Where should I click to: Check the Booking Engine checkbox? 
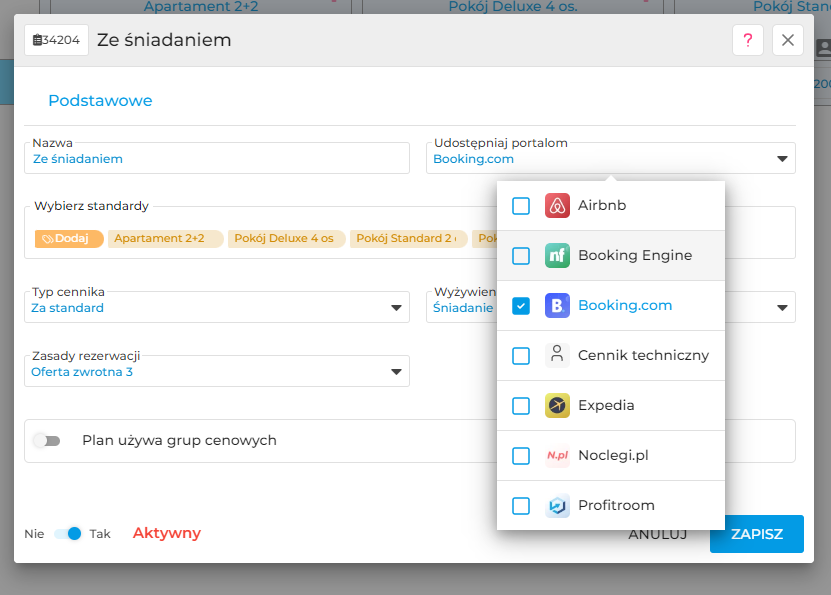[521, 255]
